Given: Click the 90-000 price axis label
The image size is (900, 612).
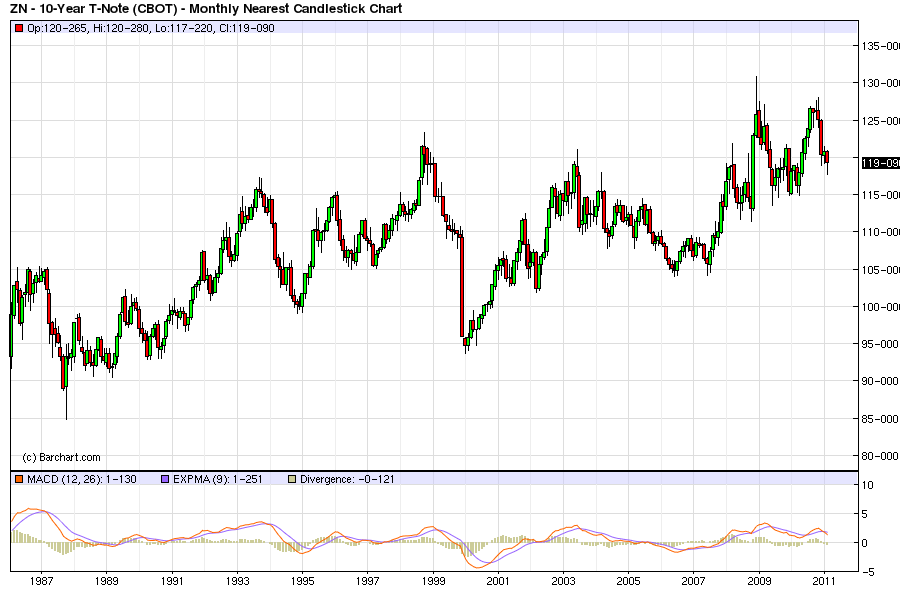Looking at the screenshot, I should click(880, 381).
